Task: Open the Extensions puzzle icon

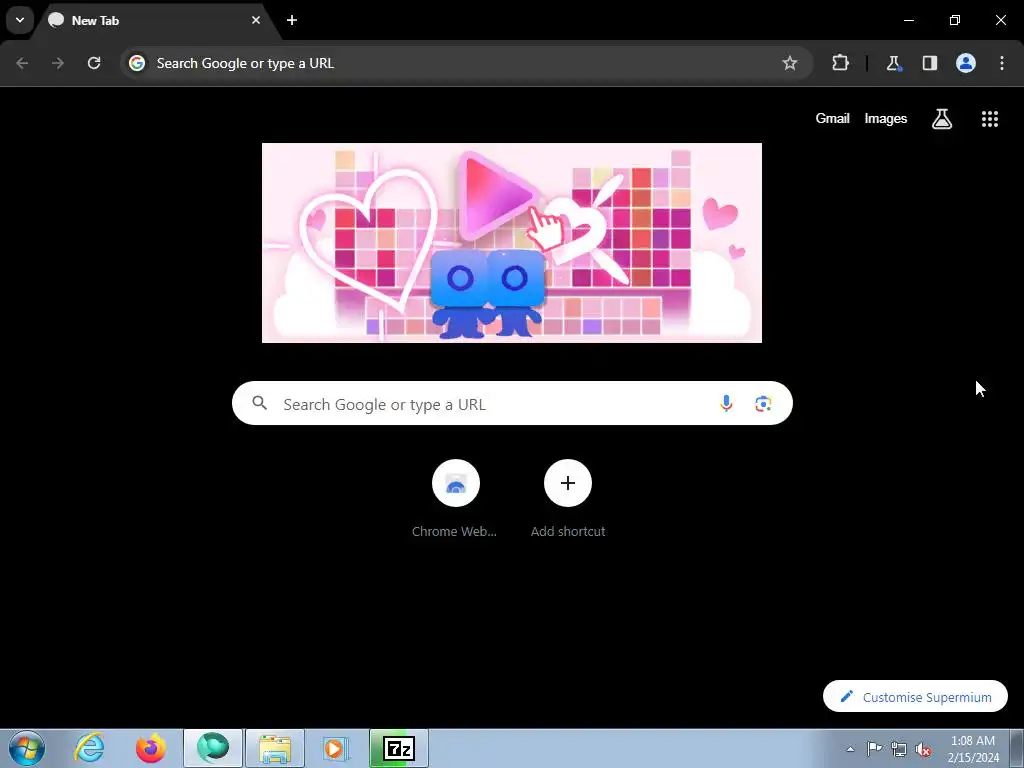Action: click(x=840, y=63)
